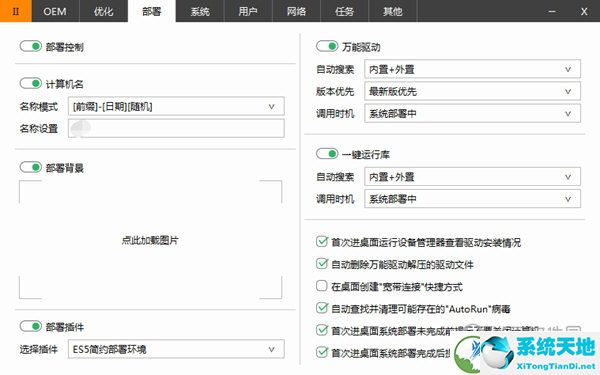The image size is (600, 375).
Task: Close the window with X
Action: click(584, 11)
